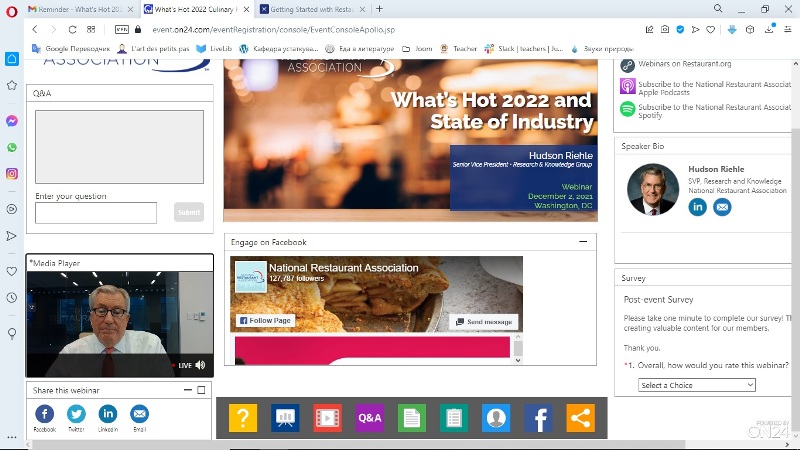Open Hudson Riehle's LinkedIn profile icon
800x450 pixels.
coord(697,207)
